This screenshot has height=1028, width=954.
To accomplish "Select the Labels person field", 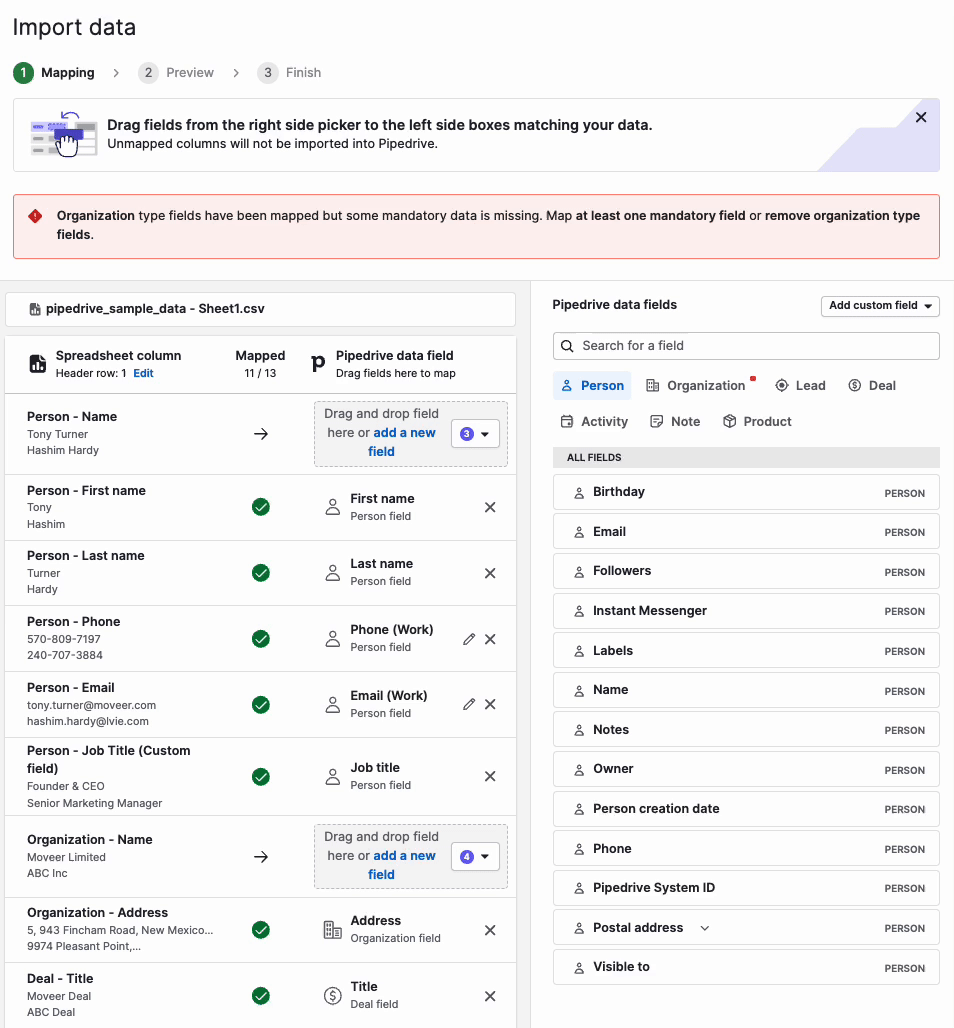I will coord(746,650).
